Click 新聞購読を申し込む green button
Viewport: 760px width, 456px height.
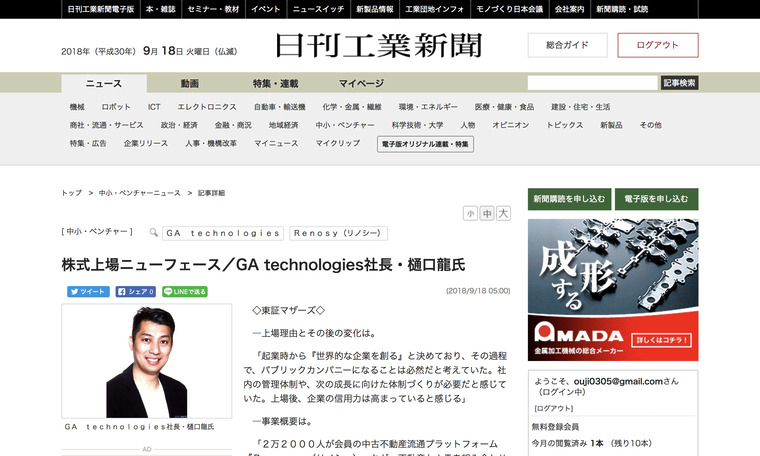click(x=568, y=199)
